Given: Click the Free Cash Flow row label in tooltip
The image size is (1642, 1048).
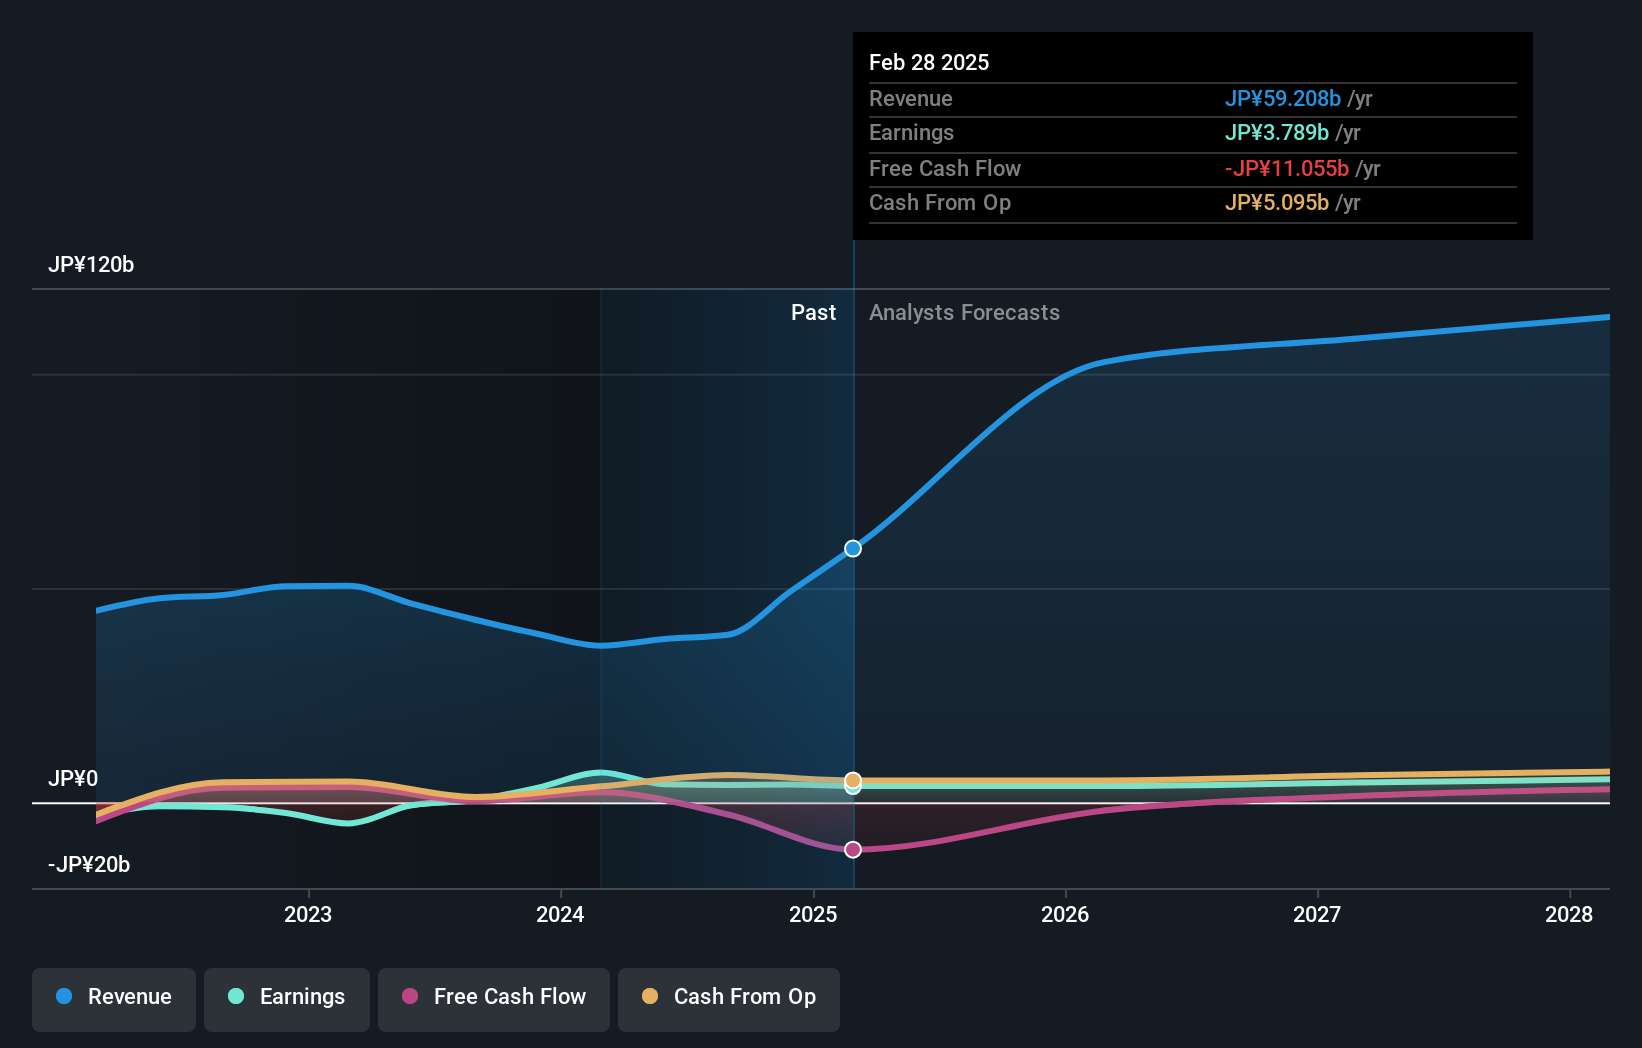Looking at the screenshot, I should pos(945,168).
